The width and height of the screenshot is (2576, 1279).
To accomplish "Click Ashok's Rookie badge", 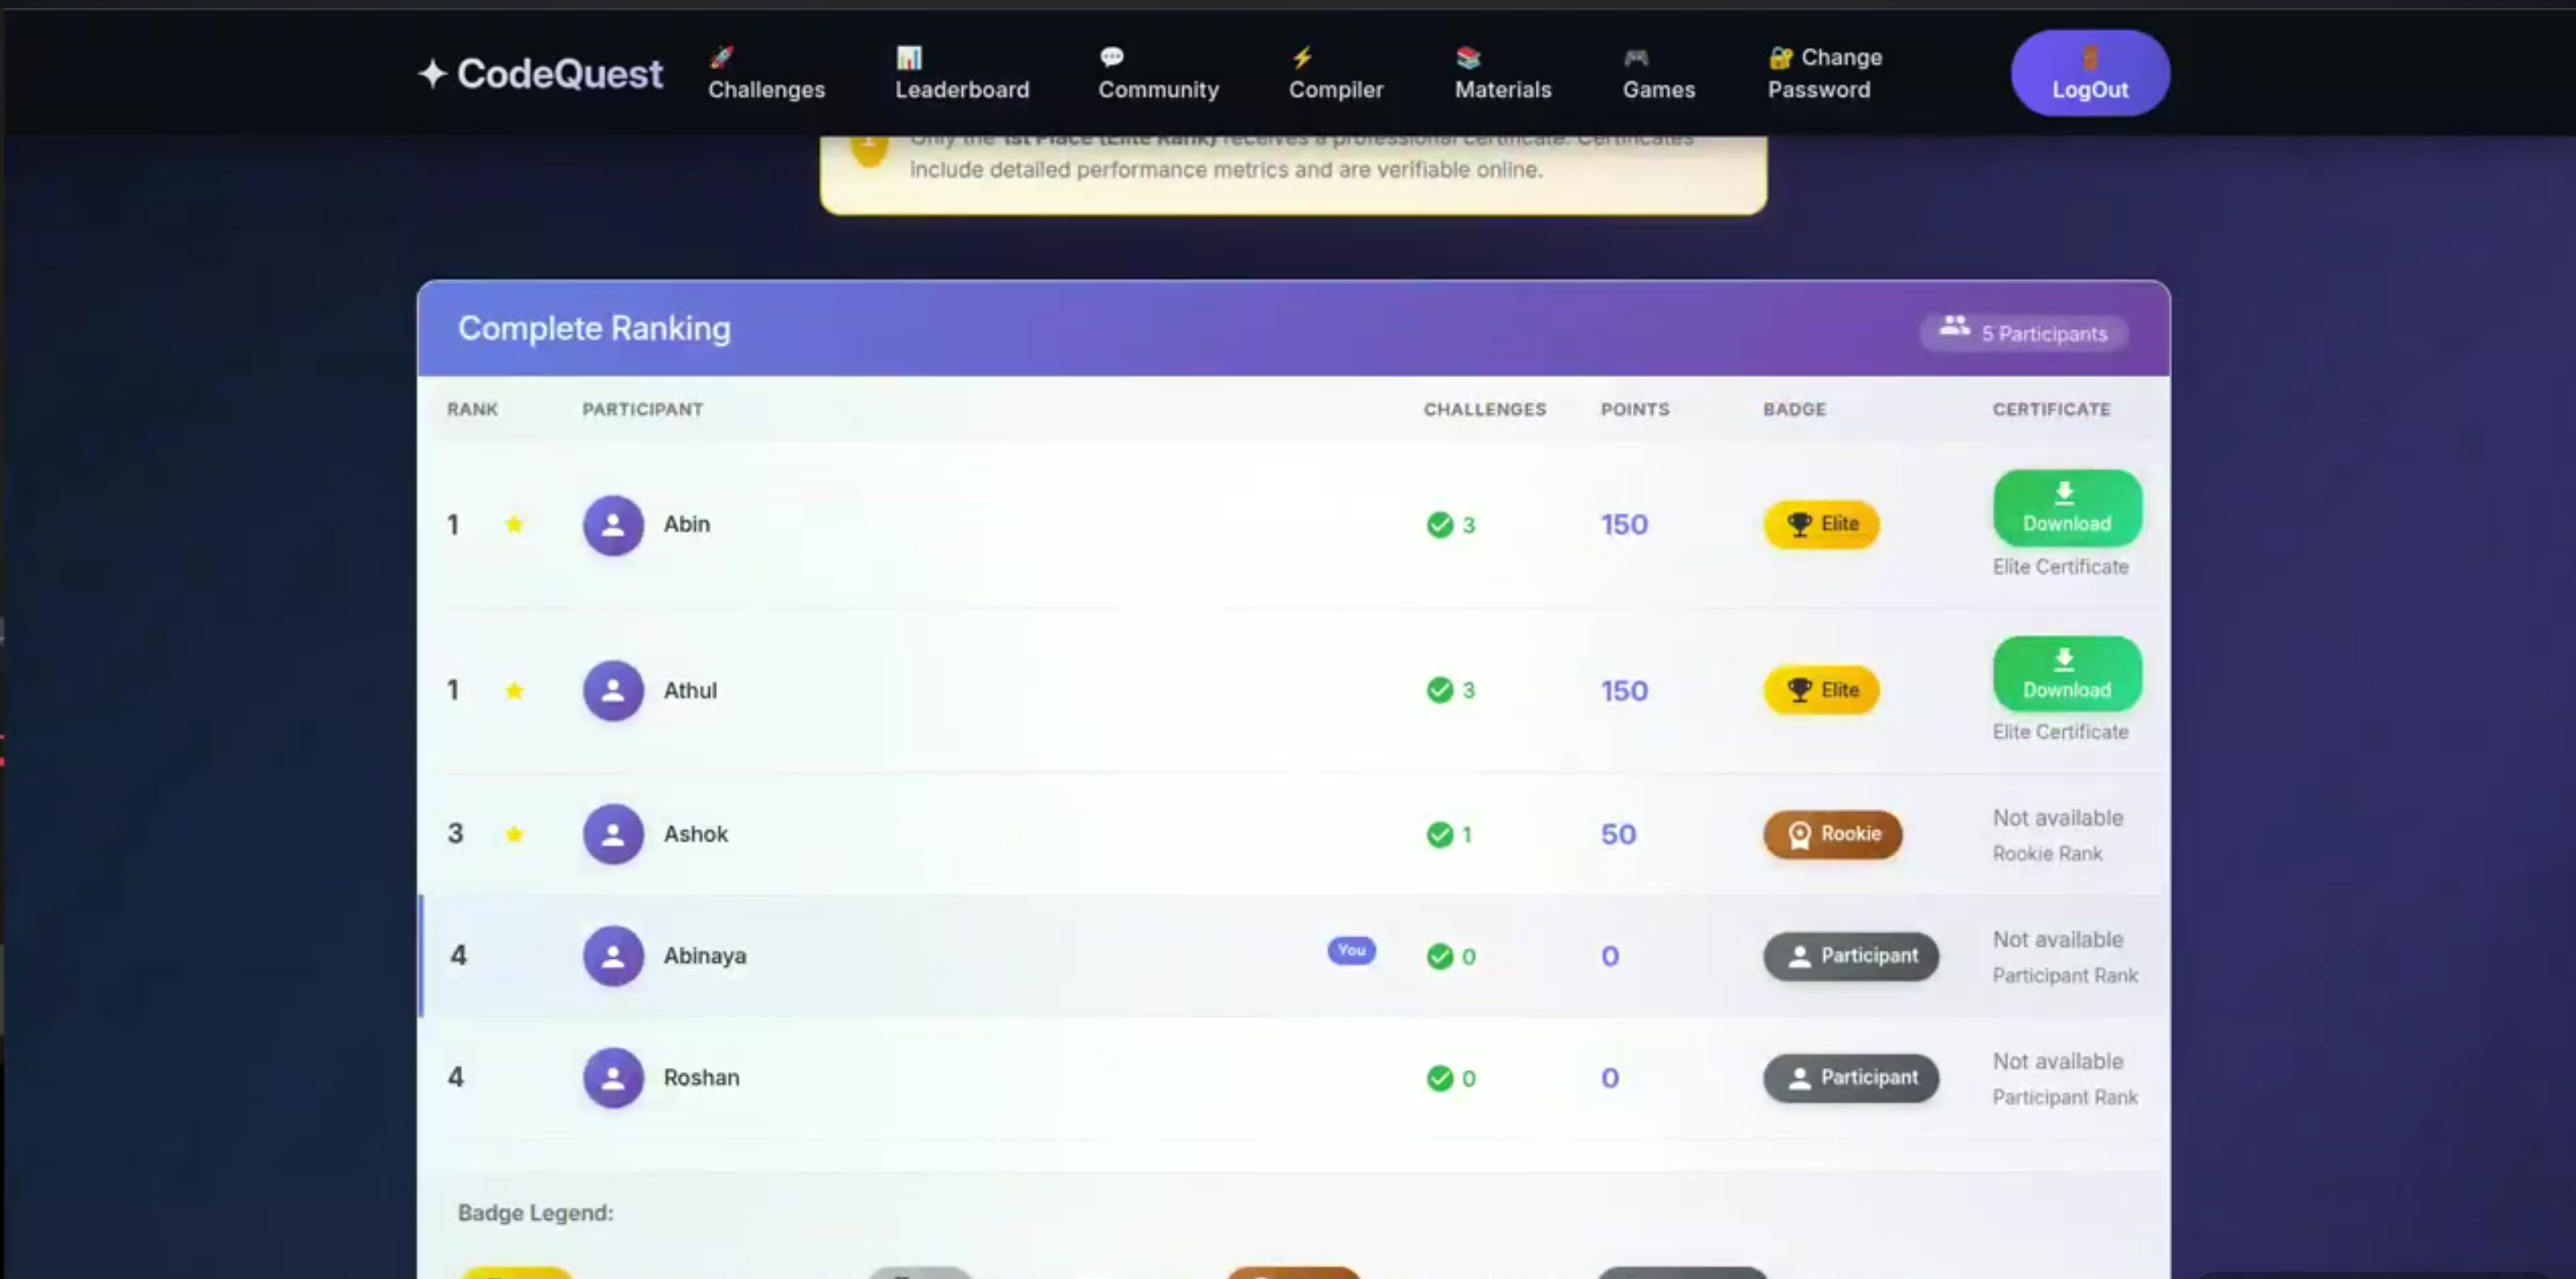I will [1832, 834].
